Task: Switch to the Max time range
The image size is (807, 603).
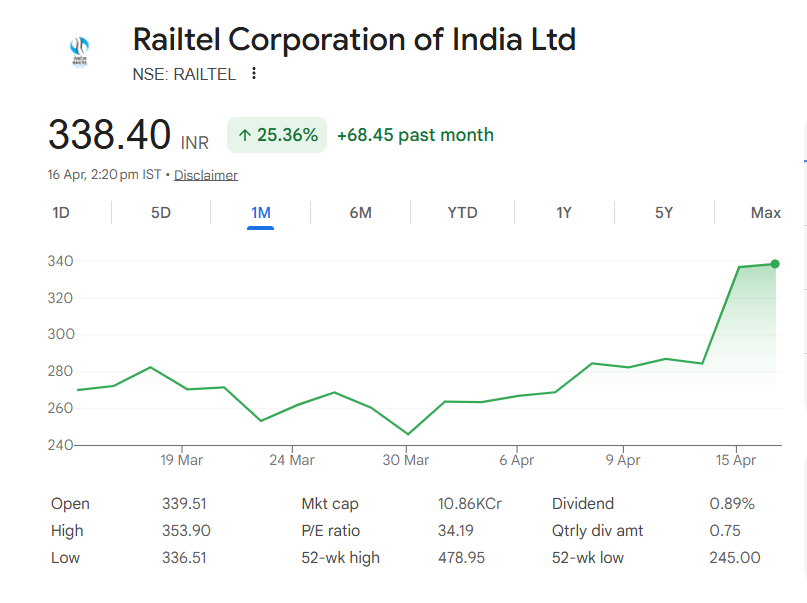Action: pyautogui.click(x=765, y=212)
